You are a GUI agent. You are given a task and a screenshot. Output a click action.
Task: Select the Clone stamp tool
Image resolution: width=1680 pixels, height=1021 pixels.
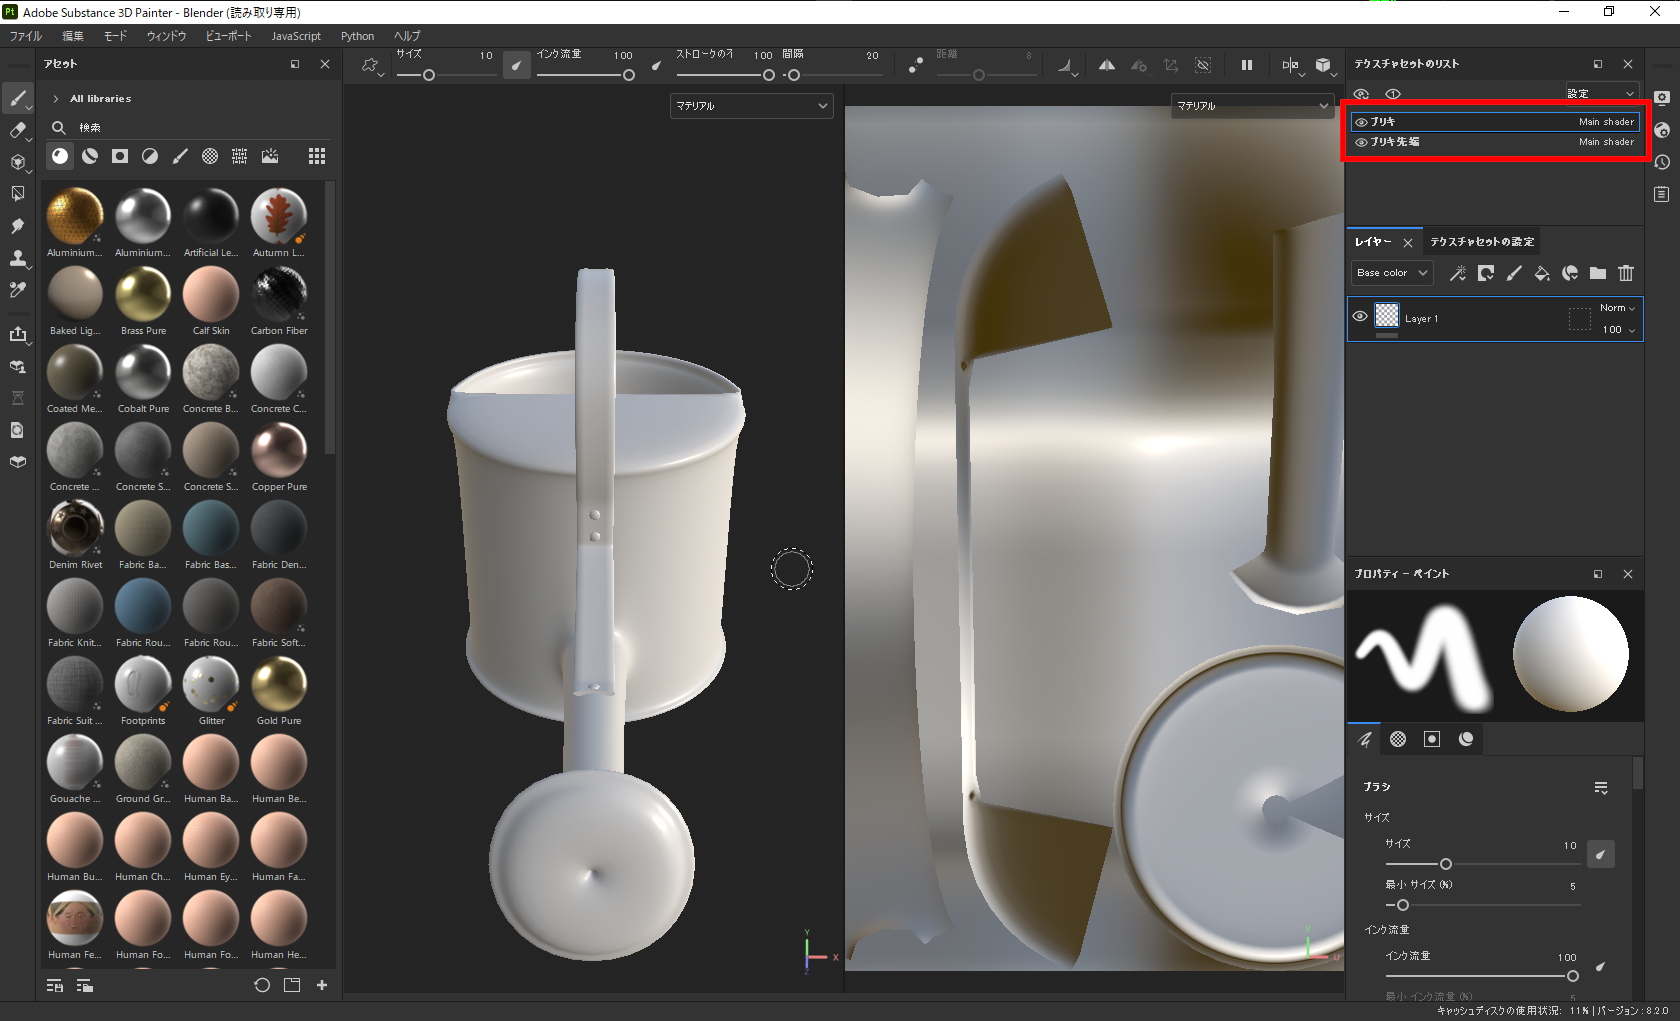click(17, 258)
